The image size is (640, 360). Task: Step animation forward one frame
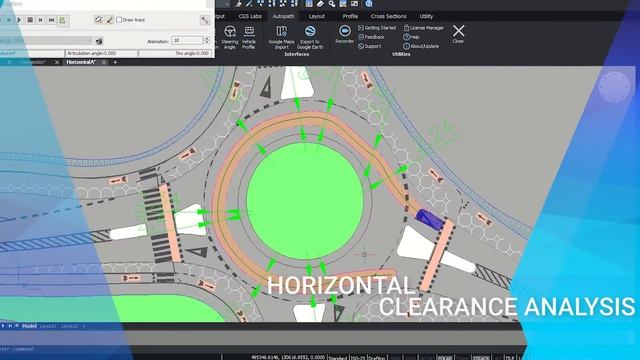coord(40,20)
